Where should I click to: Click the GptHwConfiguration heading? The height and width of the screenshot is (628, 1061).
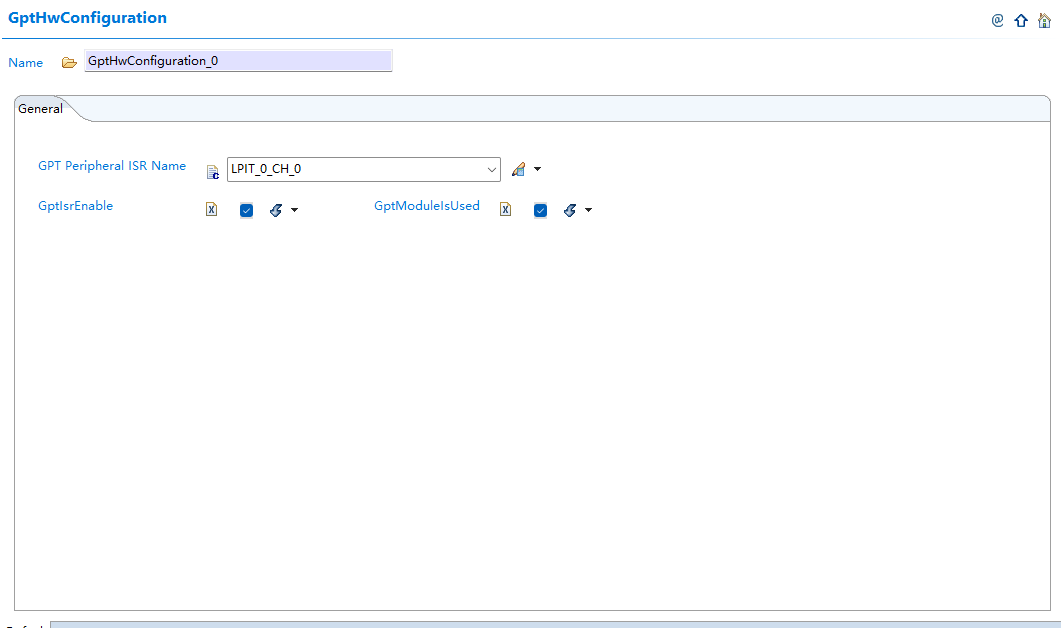(87, 17)
